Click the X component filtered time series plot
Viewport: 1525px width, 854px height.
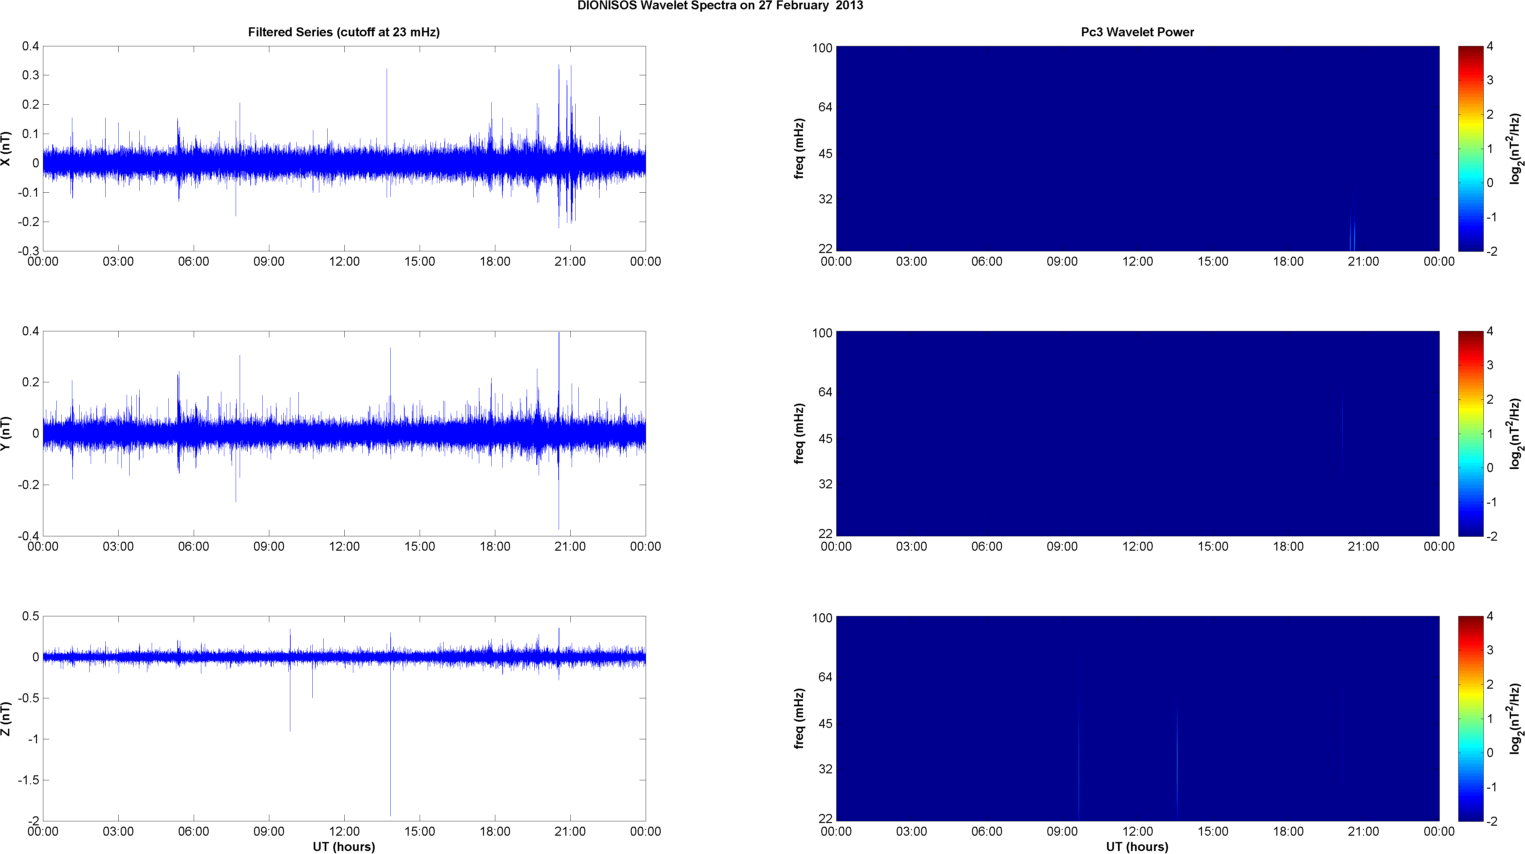[344, 148]
